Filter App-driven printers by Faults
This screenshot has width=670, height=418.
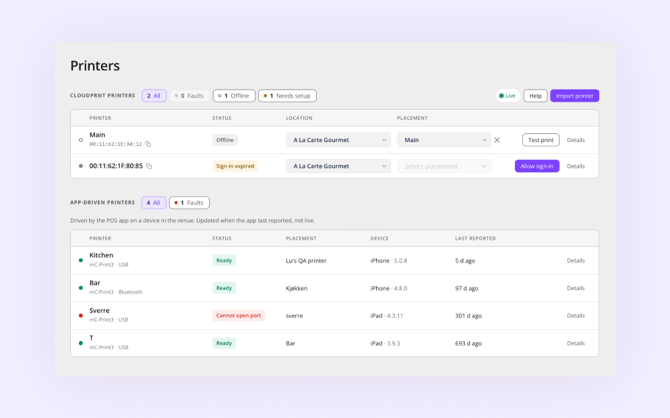pyautogui.click(x=189, y=203)
